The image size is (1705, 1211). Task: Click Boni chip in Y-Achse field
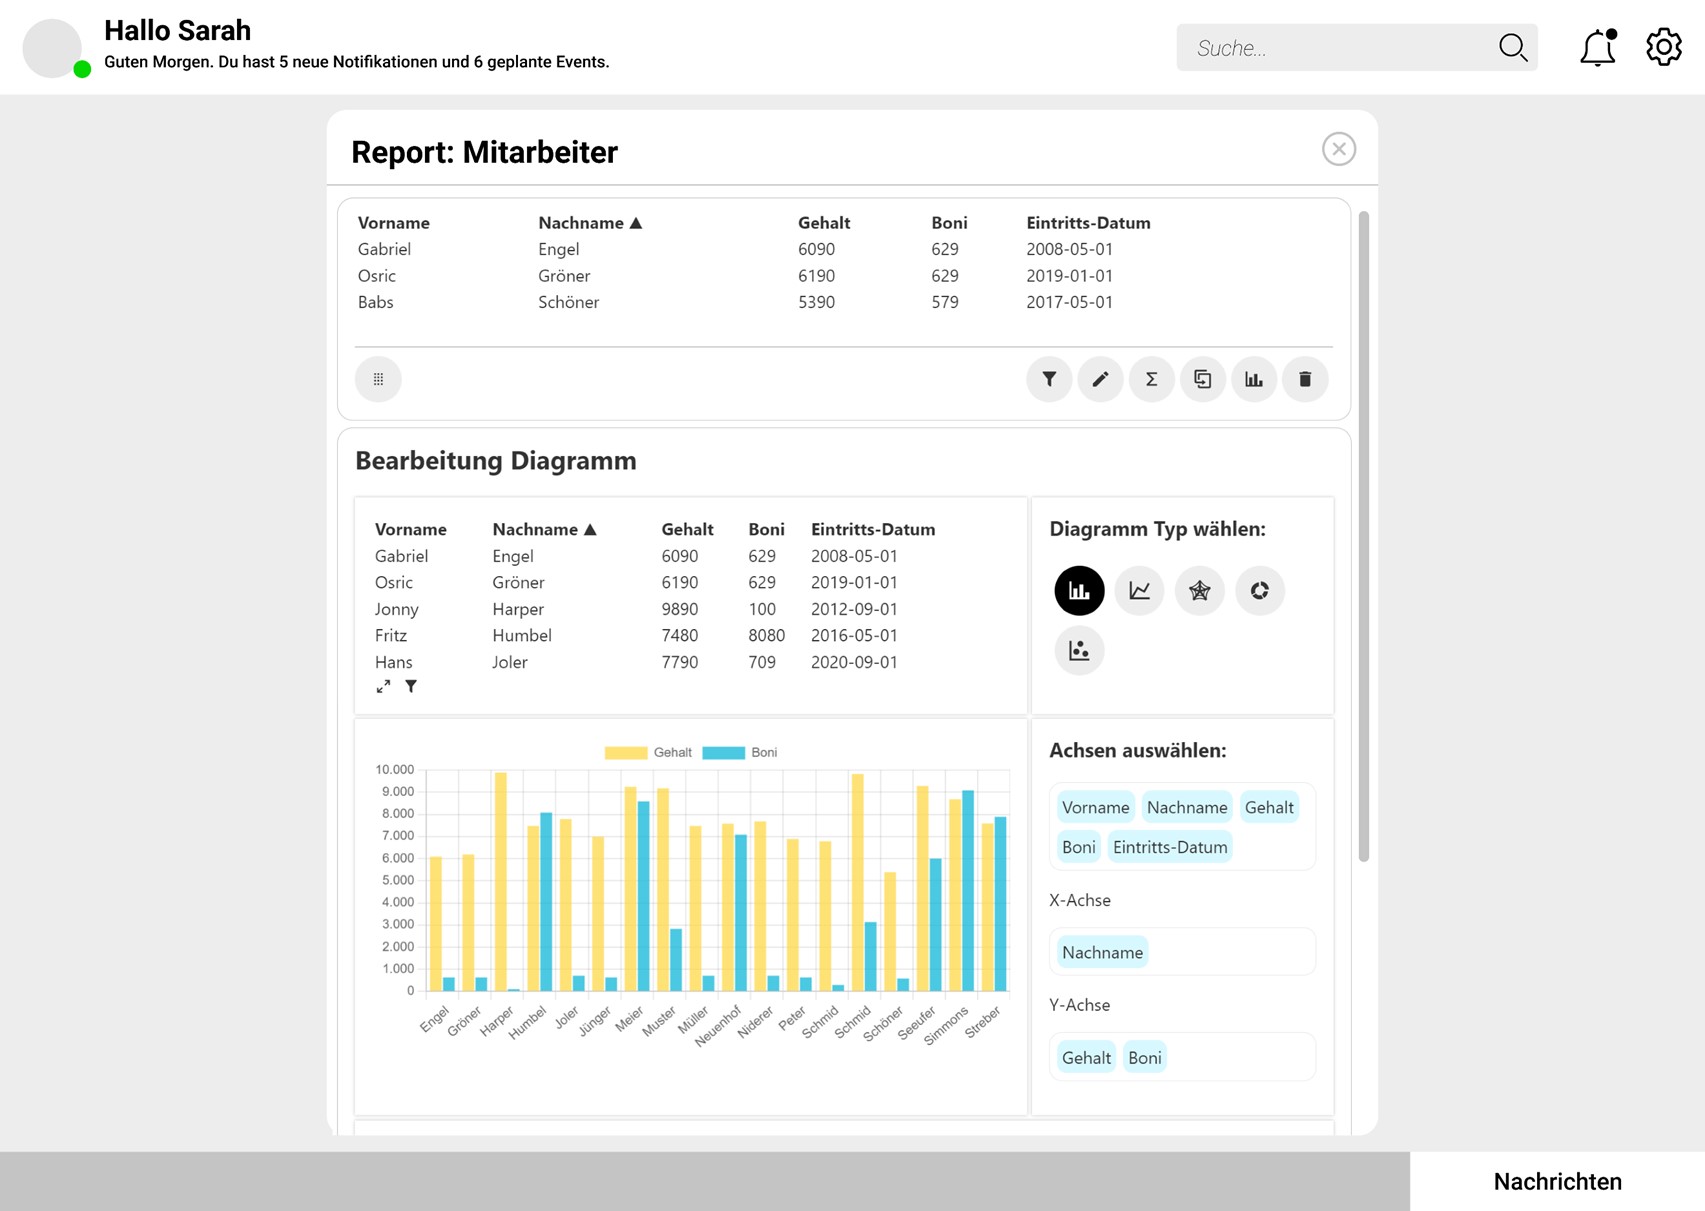click(1144, 1057)
